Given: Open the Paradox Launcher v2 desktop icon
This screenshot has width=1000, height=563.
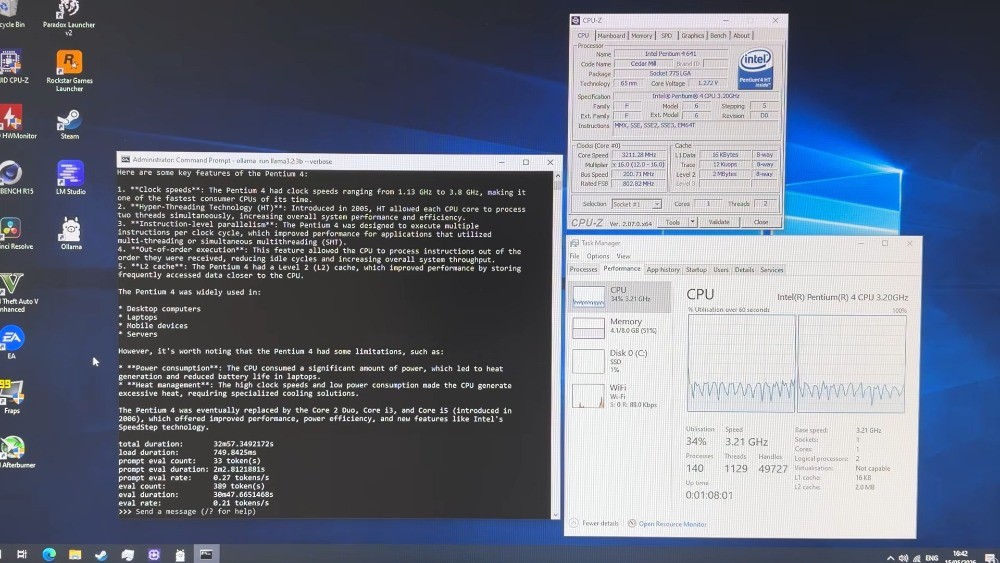Looking at the screenshot, I should point(68,18).
